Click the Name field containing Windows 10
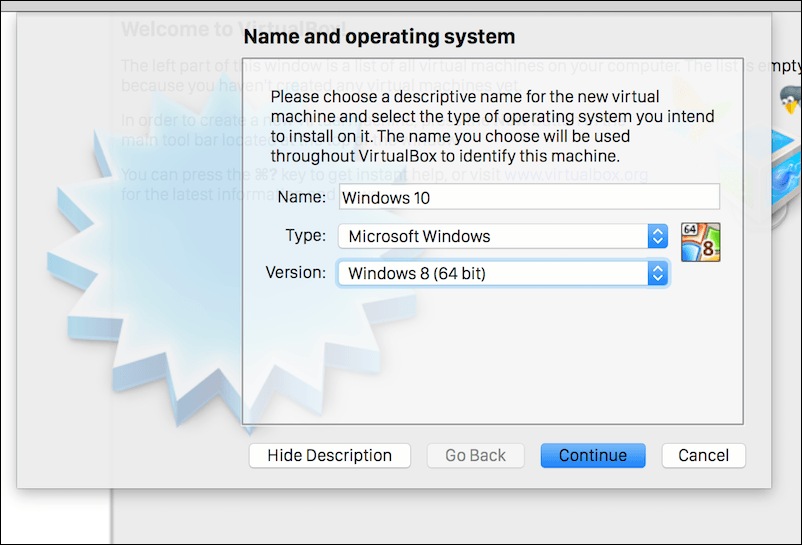Screen dimensions: 802x545 (x=529, y=197)
